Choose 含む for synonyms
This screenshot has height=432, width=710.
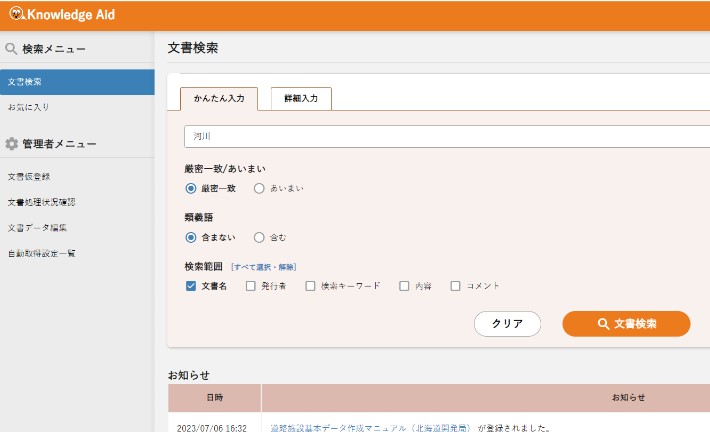pos(259,237)
